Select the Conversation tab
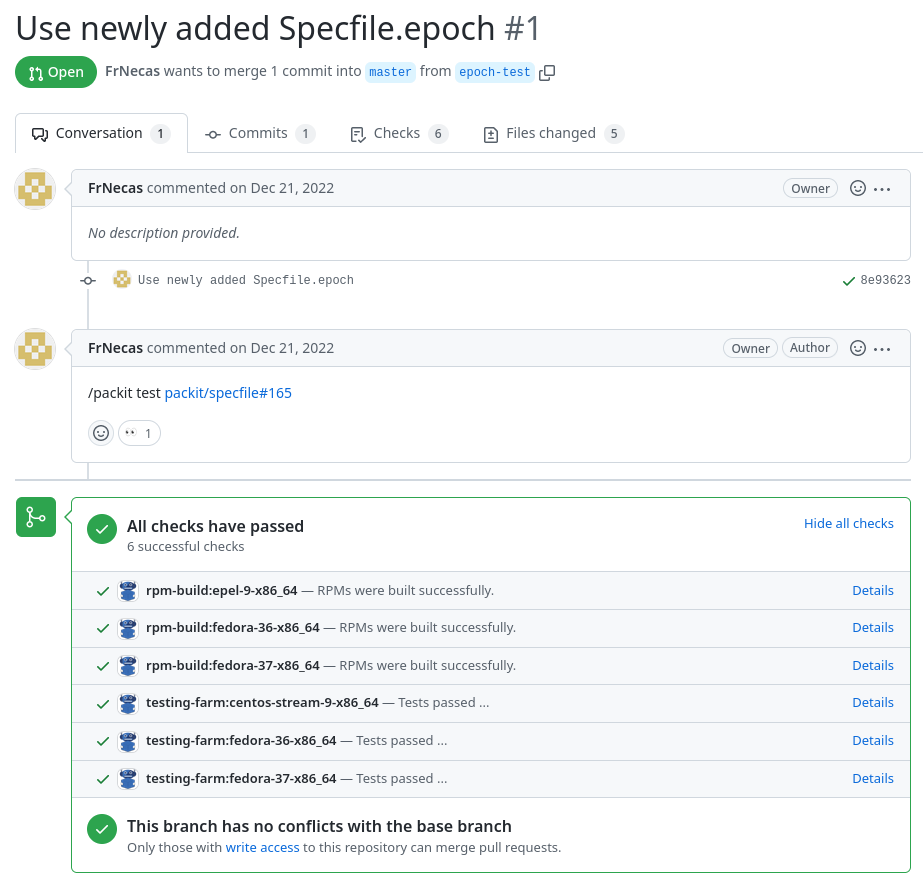 (x=101, y=133)
